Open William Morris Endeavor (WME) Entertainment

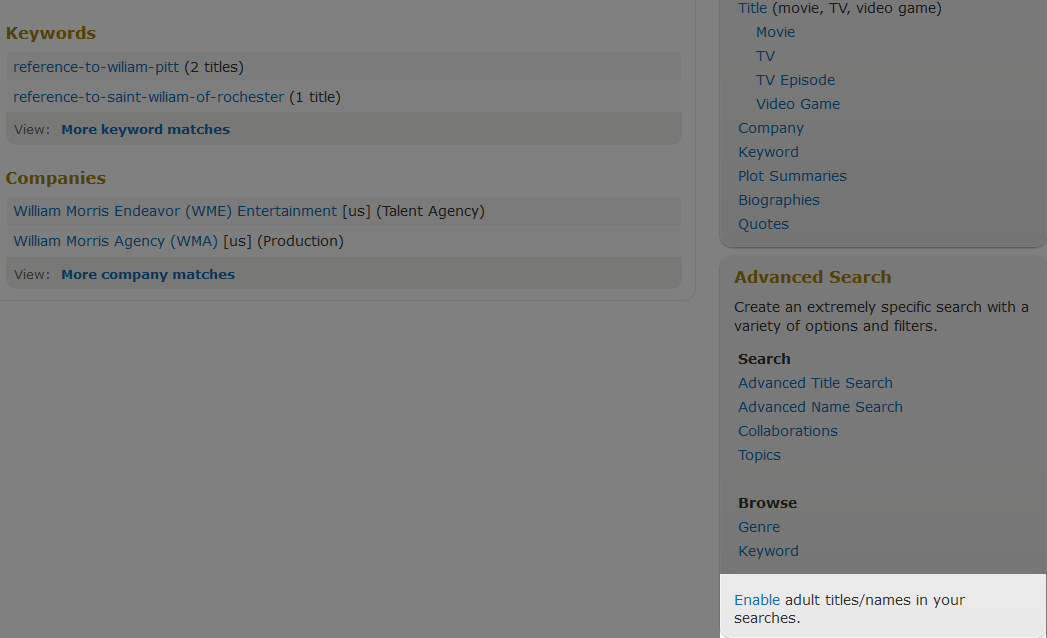click(175, 211)
